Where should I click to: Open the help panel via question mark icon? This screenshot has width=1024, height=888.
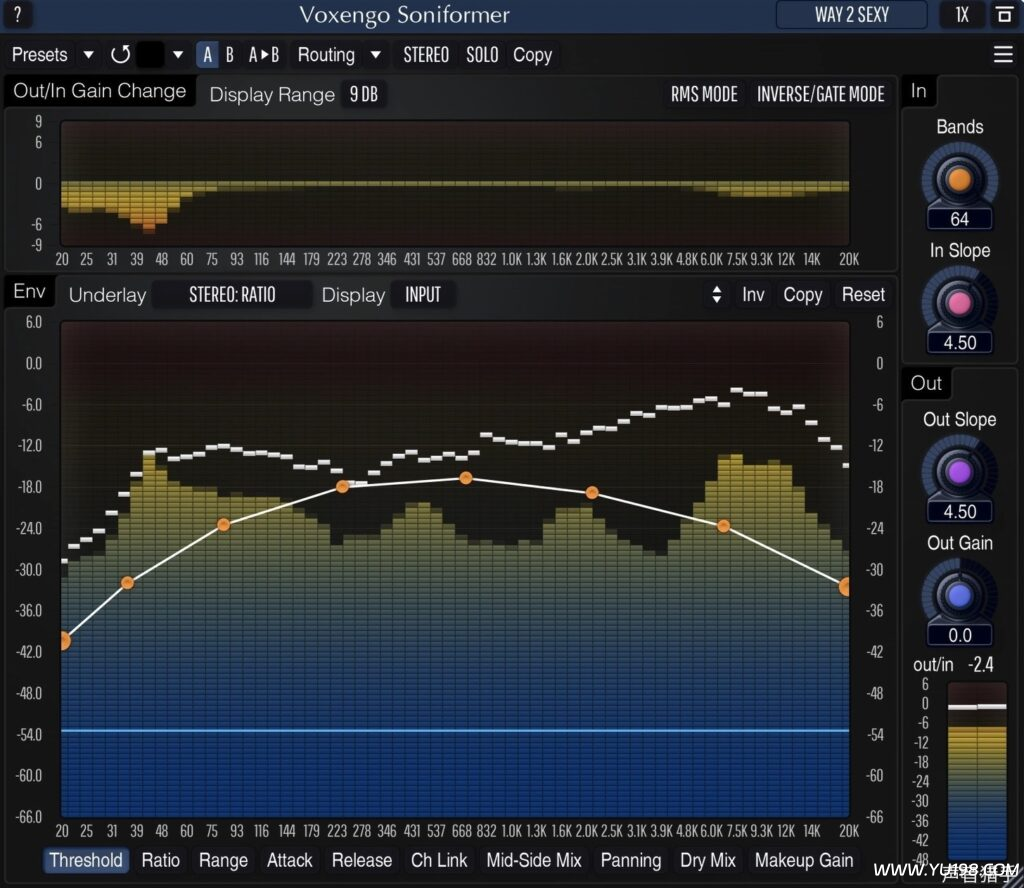17,15
